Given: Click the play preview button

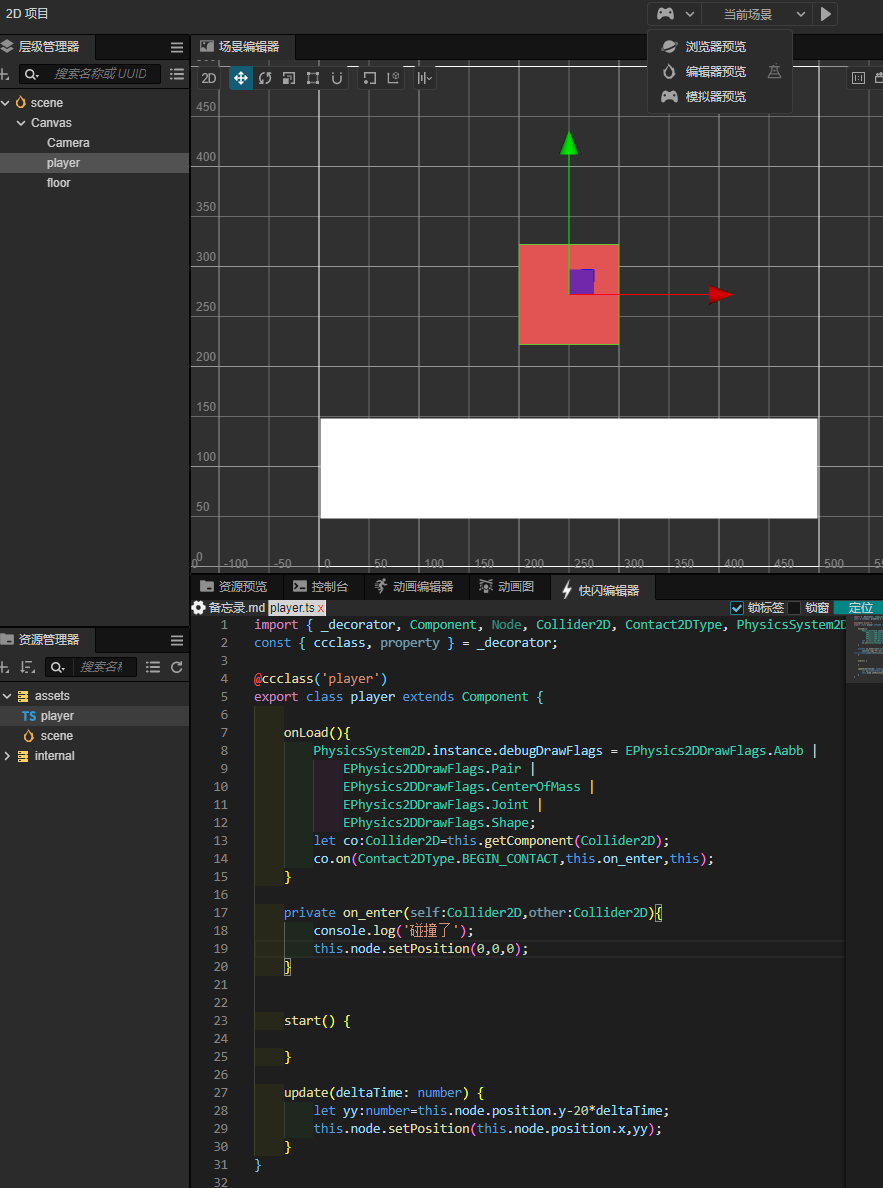Looking at the screenshot, I should click(x=825, y=14).
